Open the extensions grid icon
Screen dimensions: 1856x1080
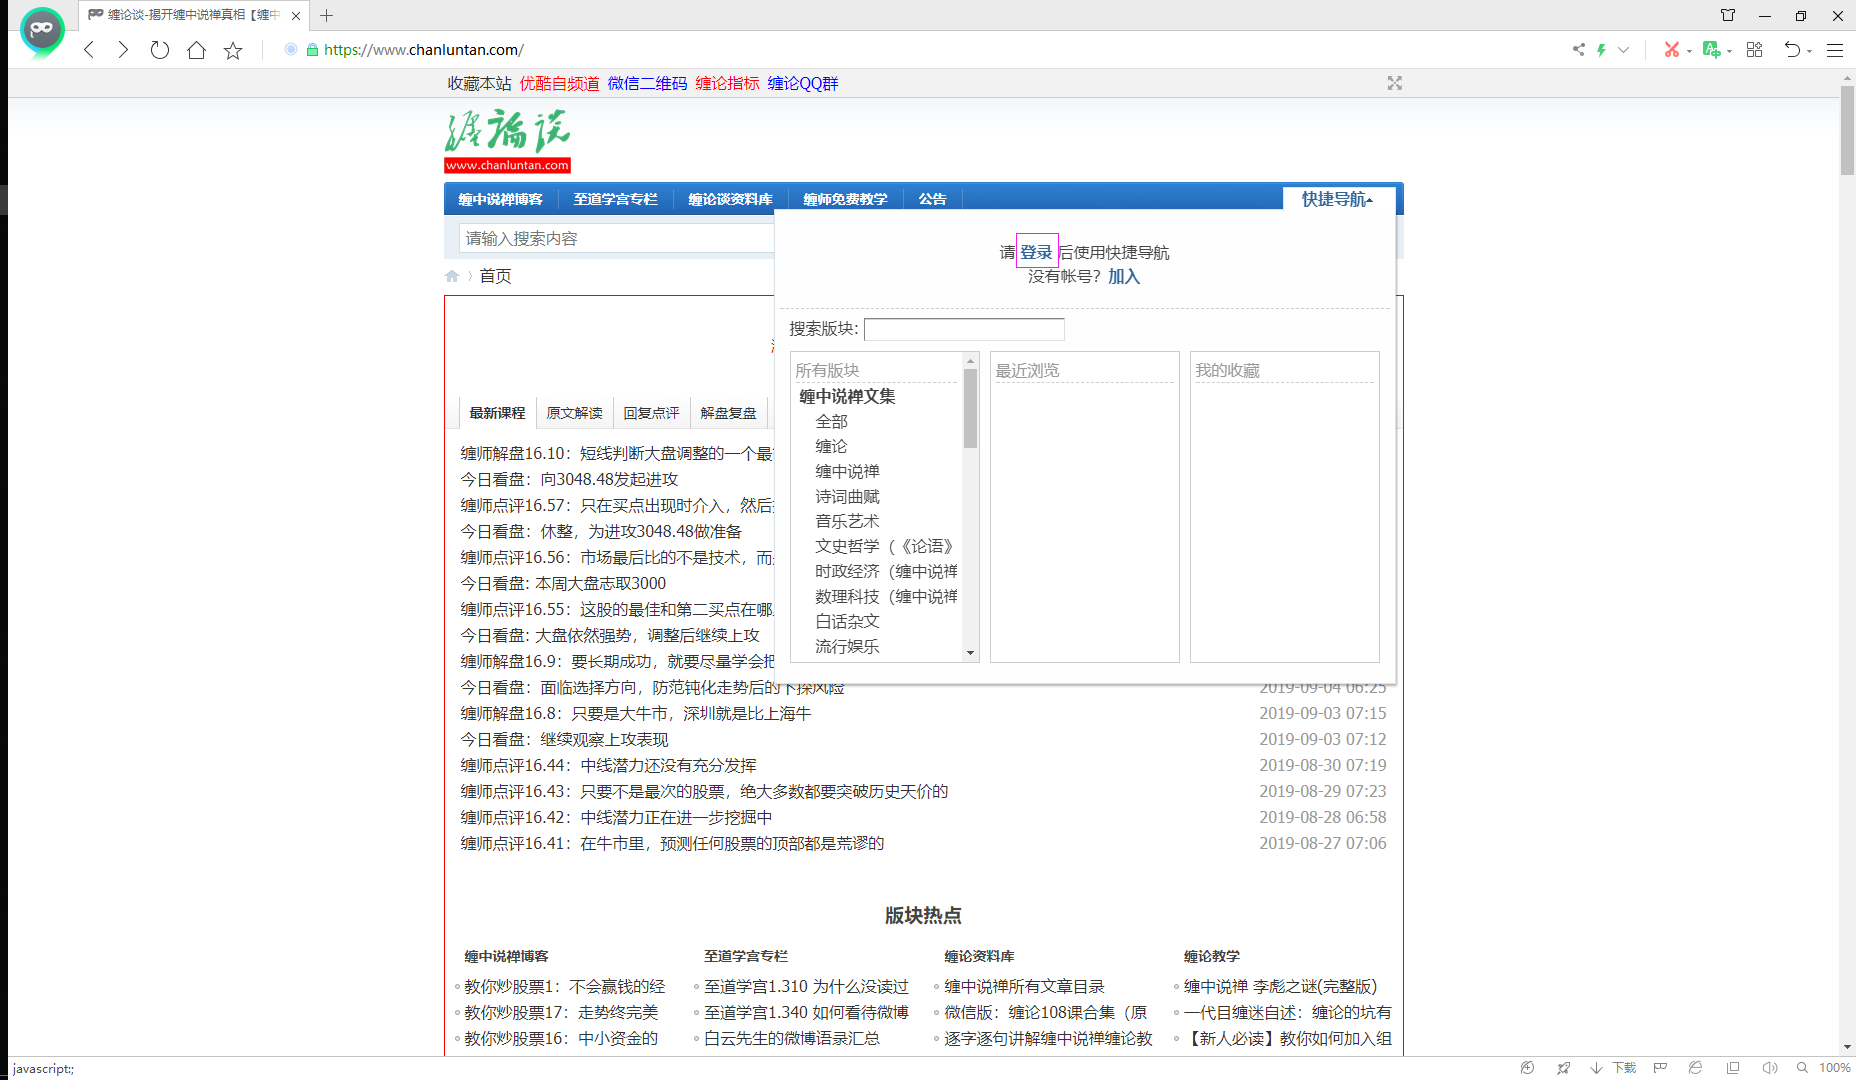(1754, 50)
